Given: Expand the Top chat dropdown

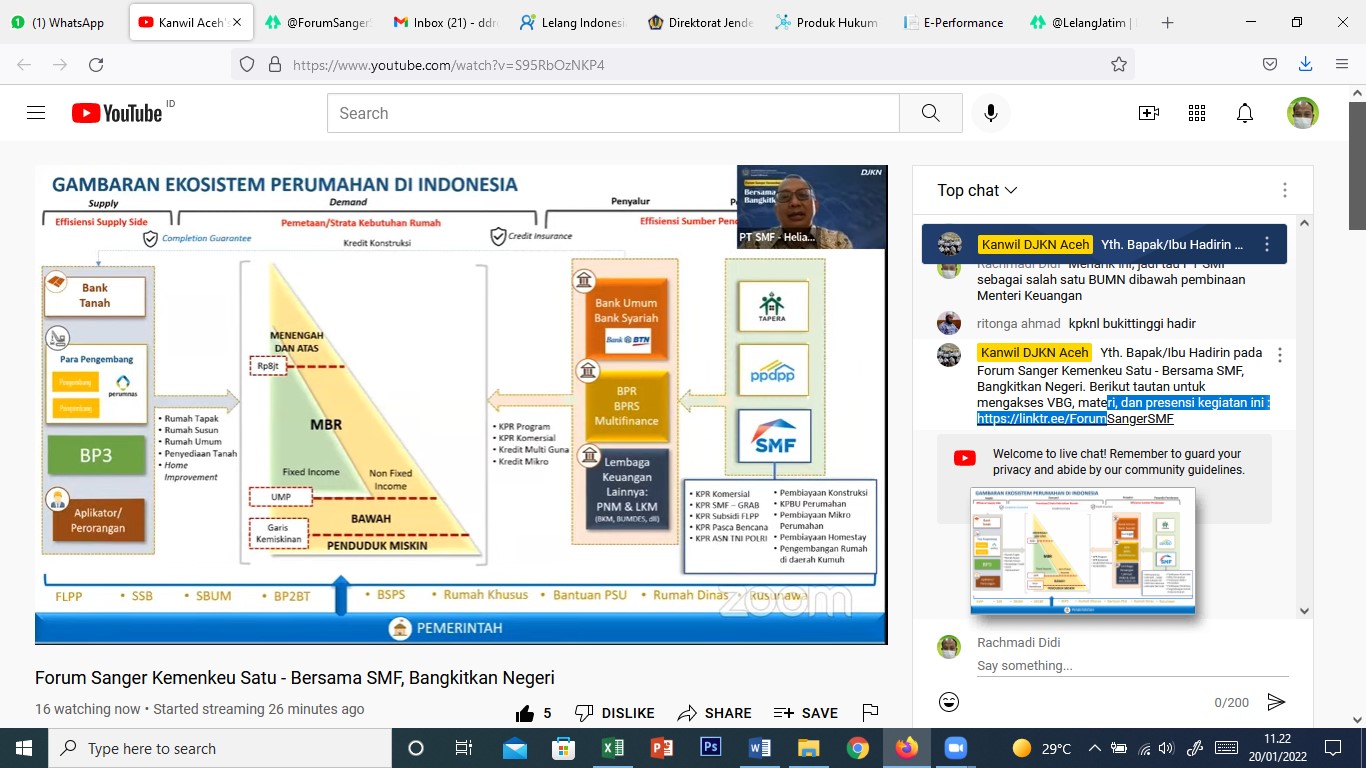Looking at the screenshot, I should point(977,190).
